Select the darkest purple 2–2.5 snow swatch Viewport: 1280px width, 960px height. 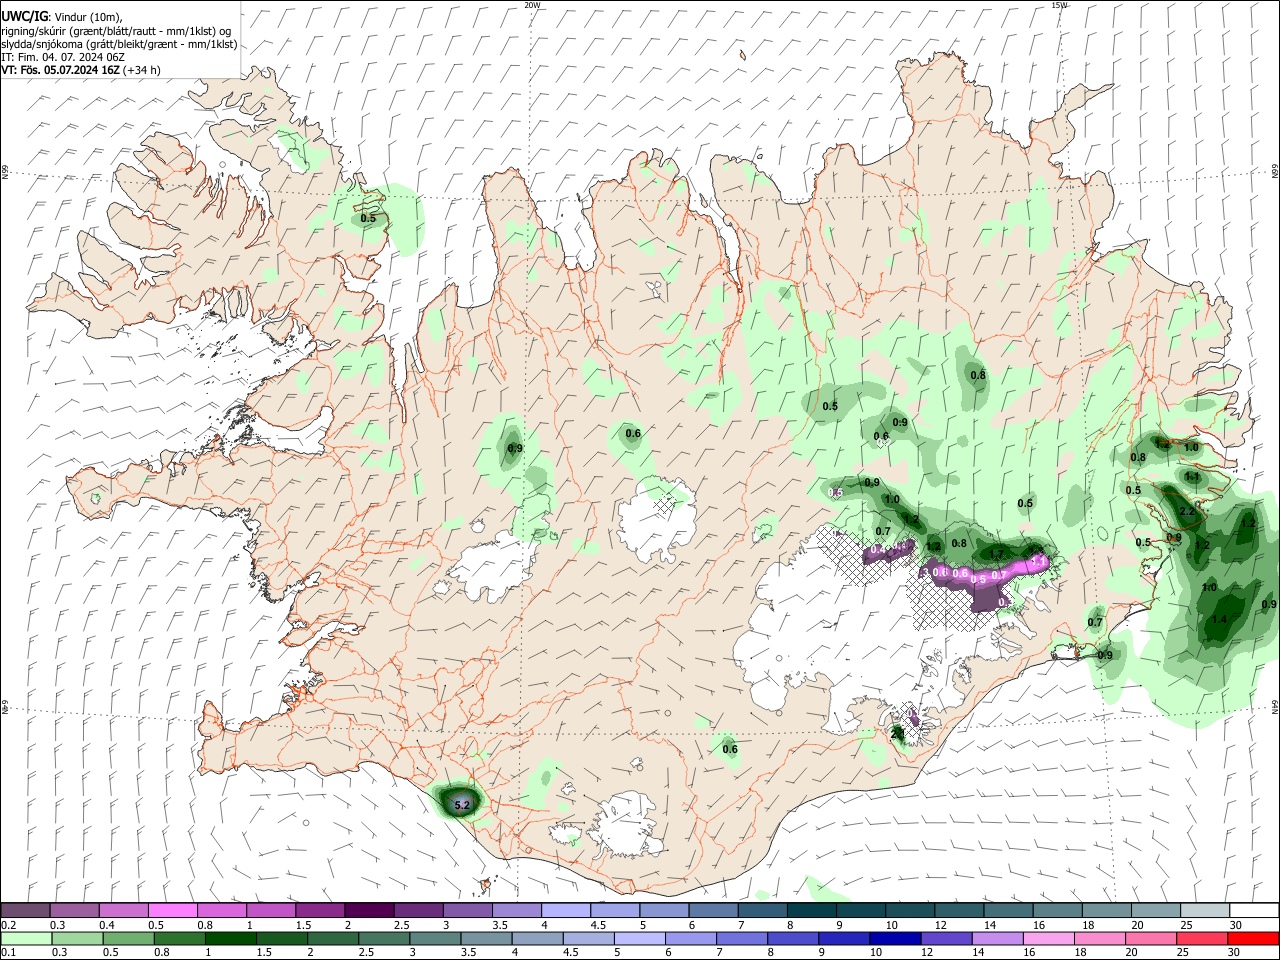click(369, 910)
